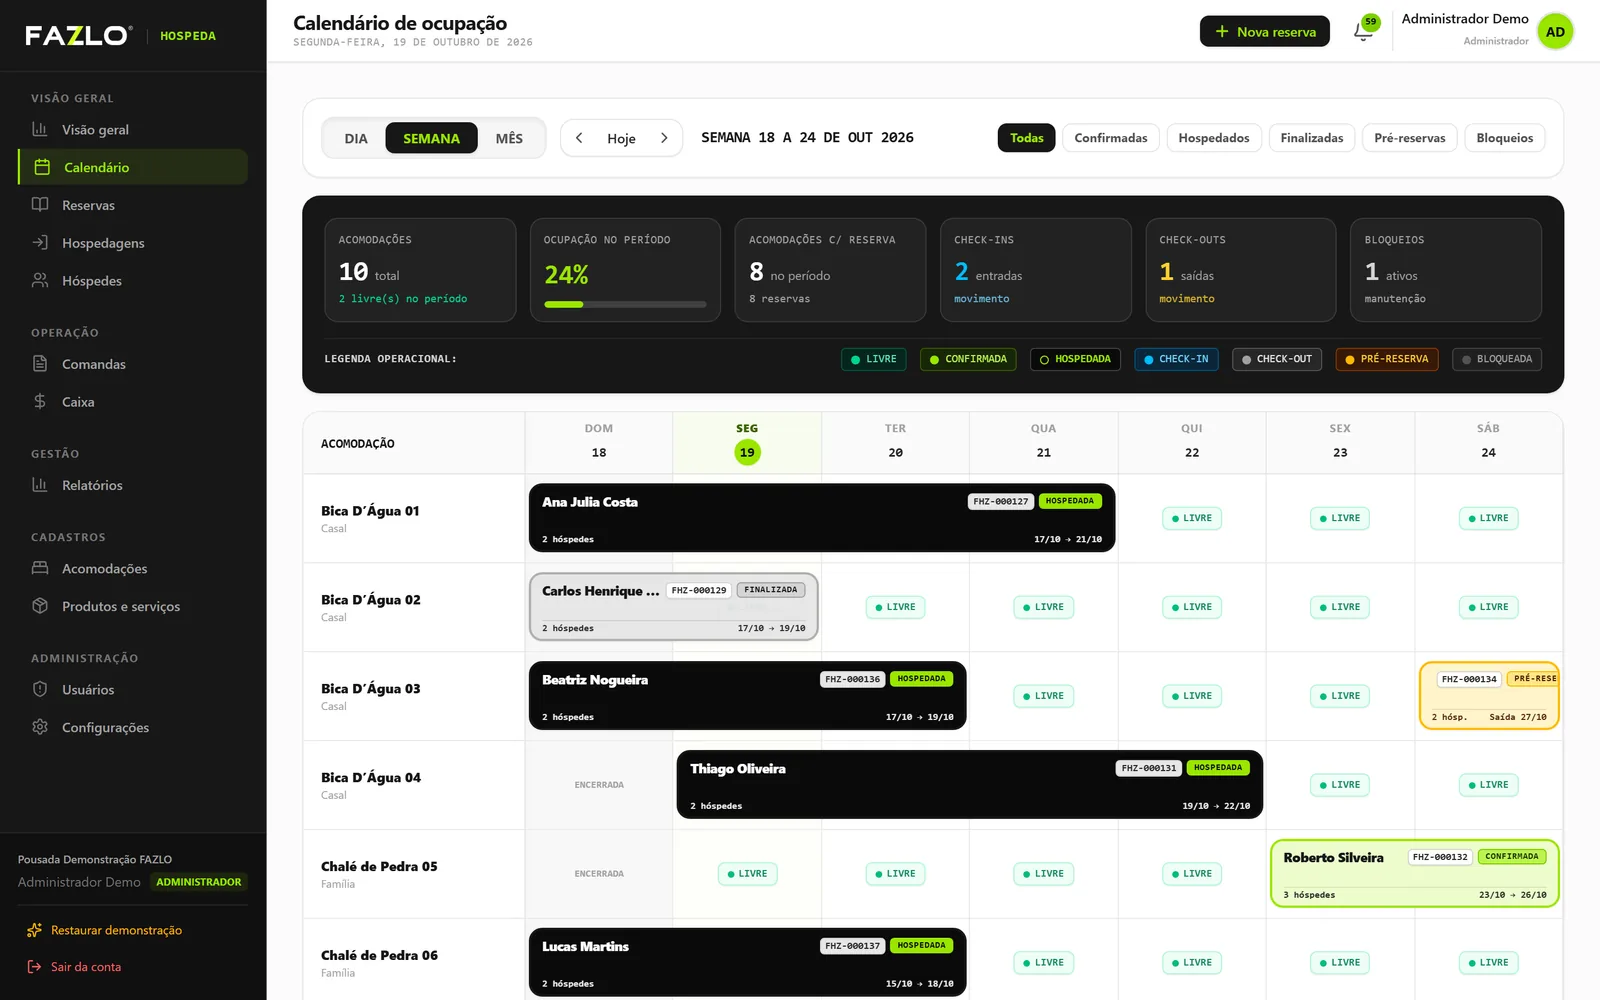Click the Caixa dollar sign icon
Screen dimensions: 1600x1000
click(40, 402)
